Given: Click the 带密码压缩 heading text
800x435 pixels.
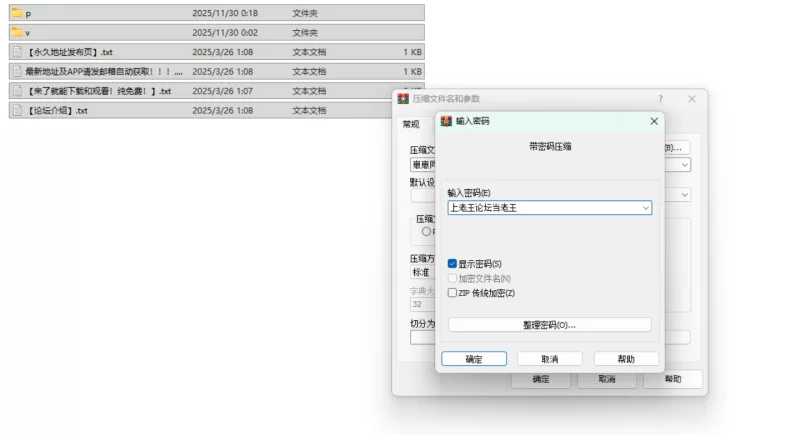Looking at the screenshot, I should [550, 146].
